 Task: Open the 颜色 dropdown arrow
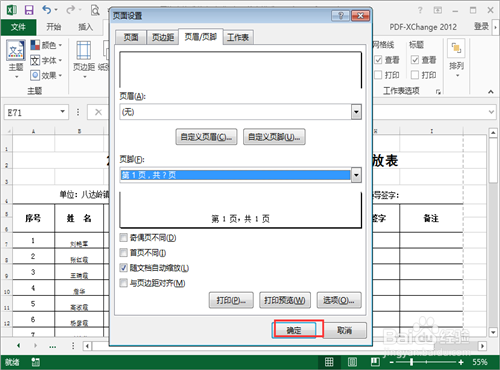pyautogui.click(x=60, y=45)
